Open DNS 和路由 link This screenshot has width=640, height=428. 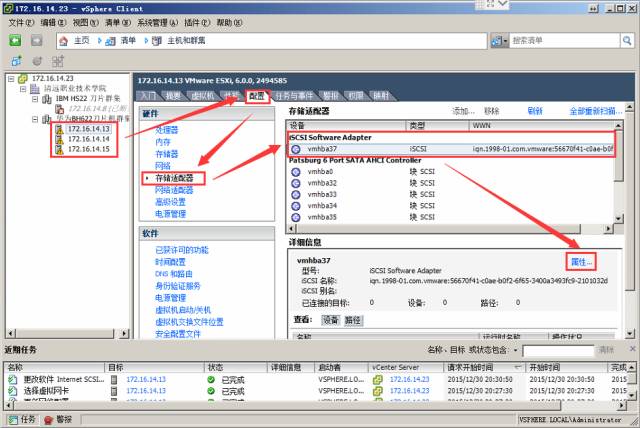pyautogui.click(x=174, y=274)
